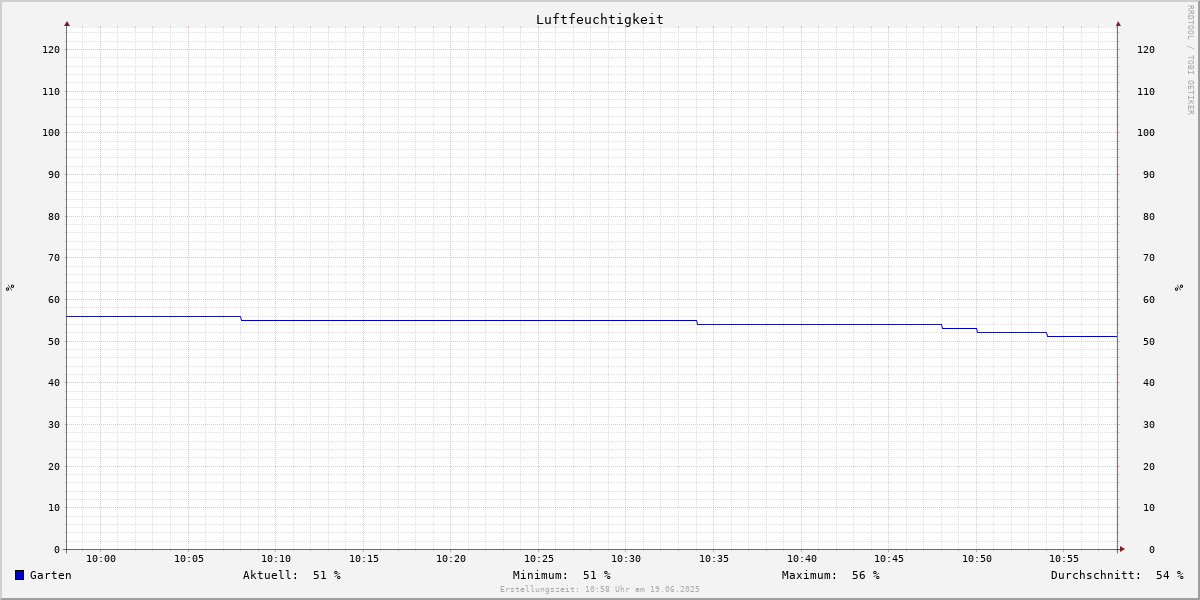Click the 10:10 time axis label
The width and height of the screenshot is (1200, 600).
276,559
